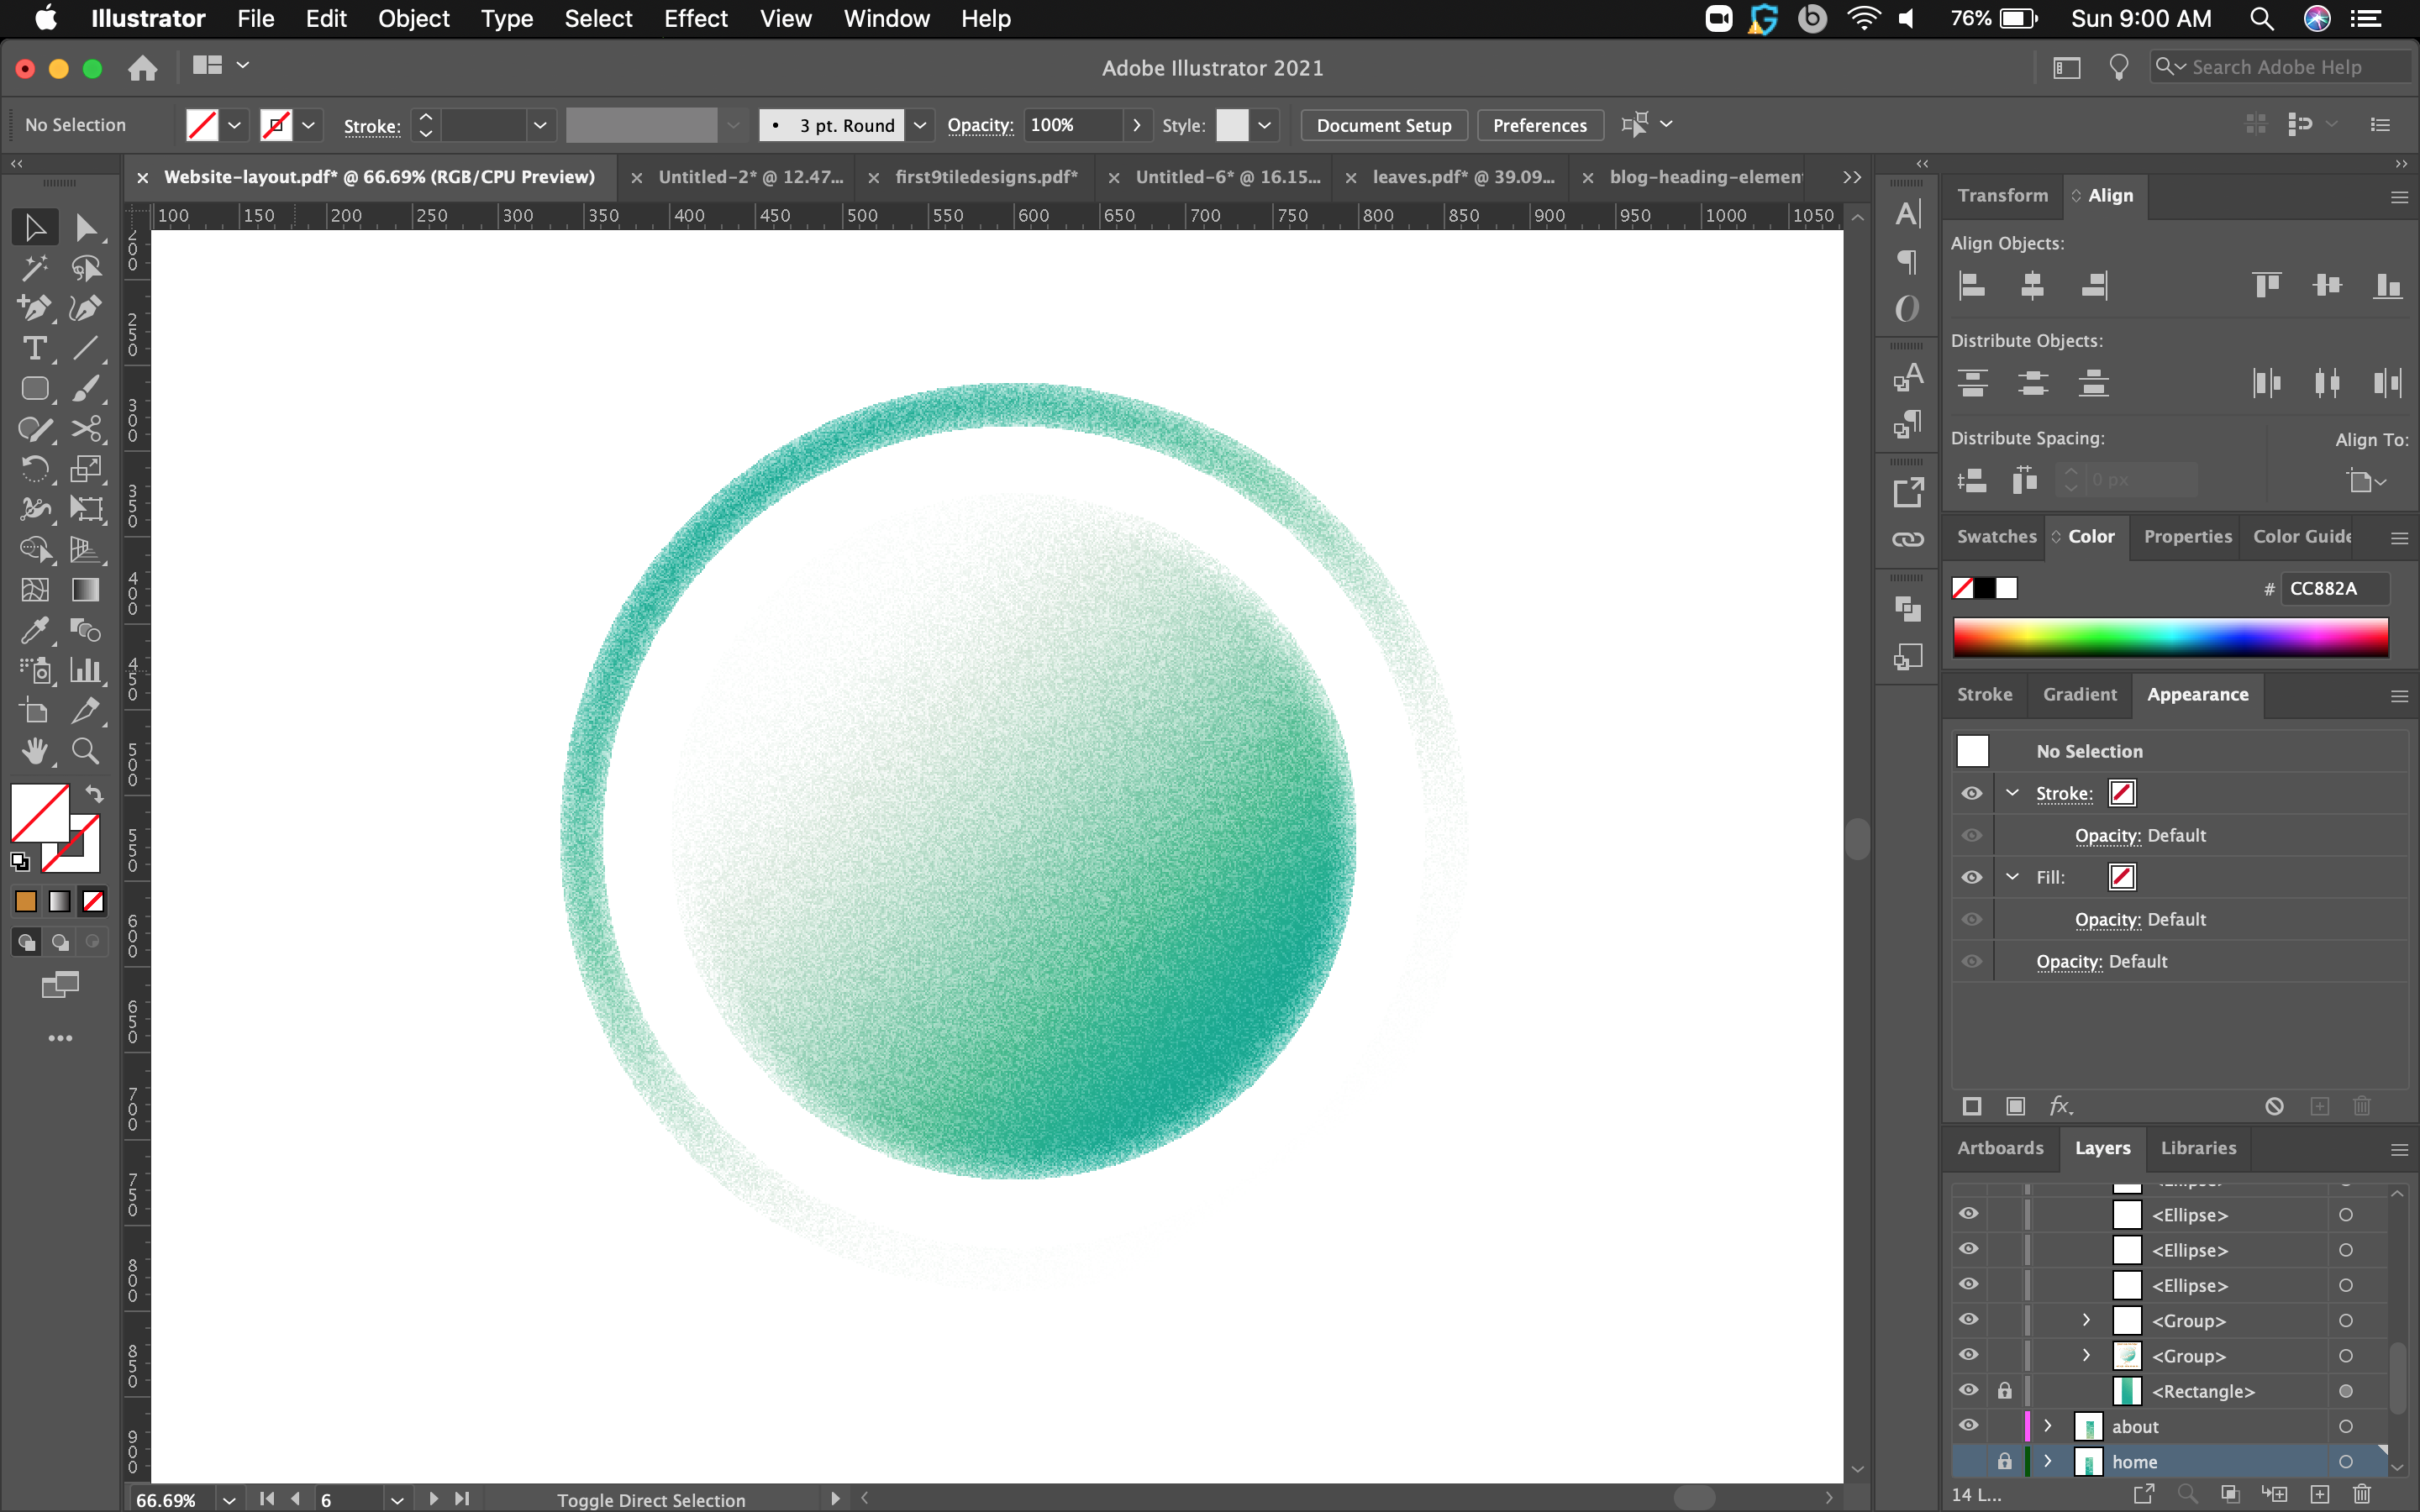Switch to the Swatches tab

[x=1996, y=537]
